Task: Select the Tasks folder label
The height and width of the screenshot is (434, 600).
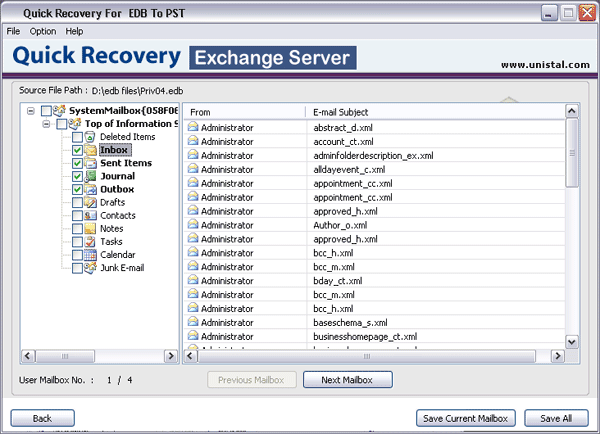Action: click(x=111, y=241)
